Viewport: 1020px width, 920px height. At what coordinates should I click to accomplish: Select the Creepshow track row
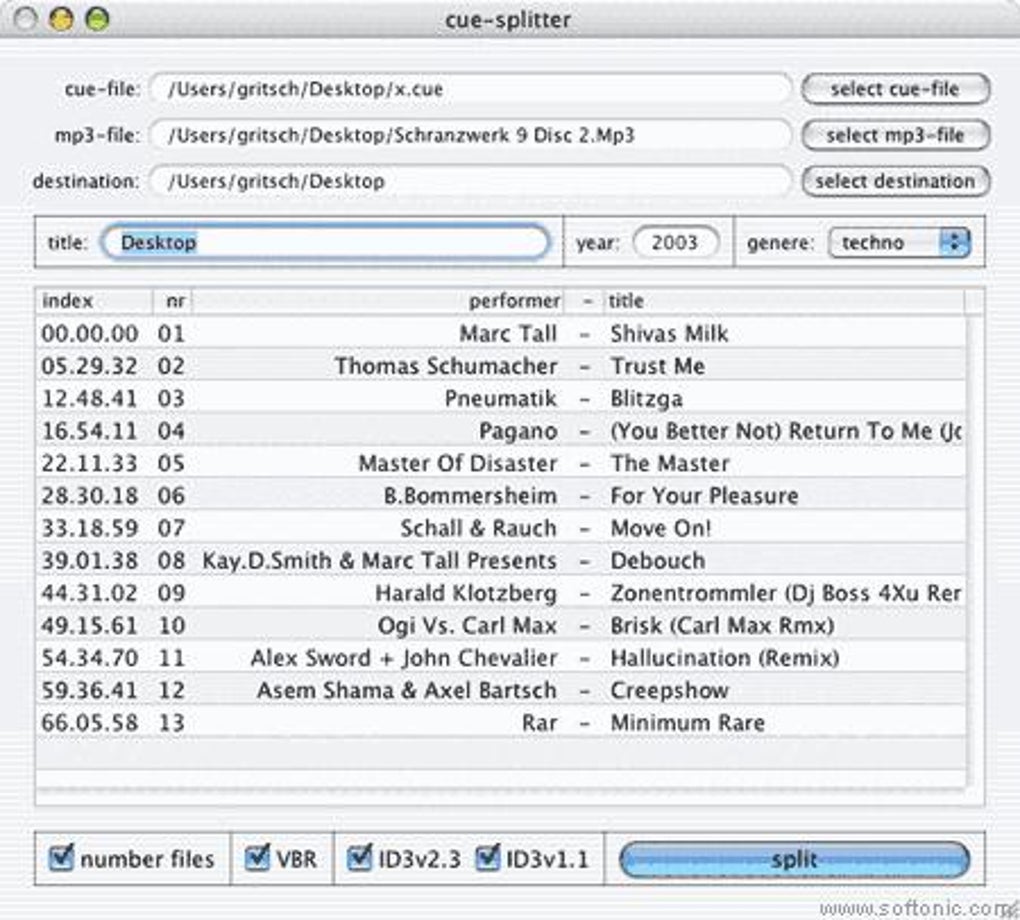501,690
